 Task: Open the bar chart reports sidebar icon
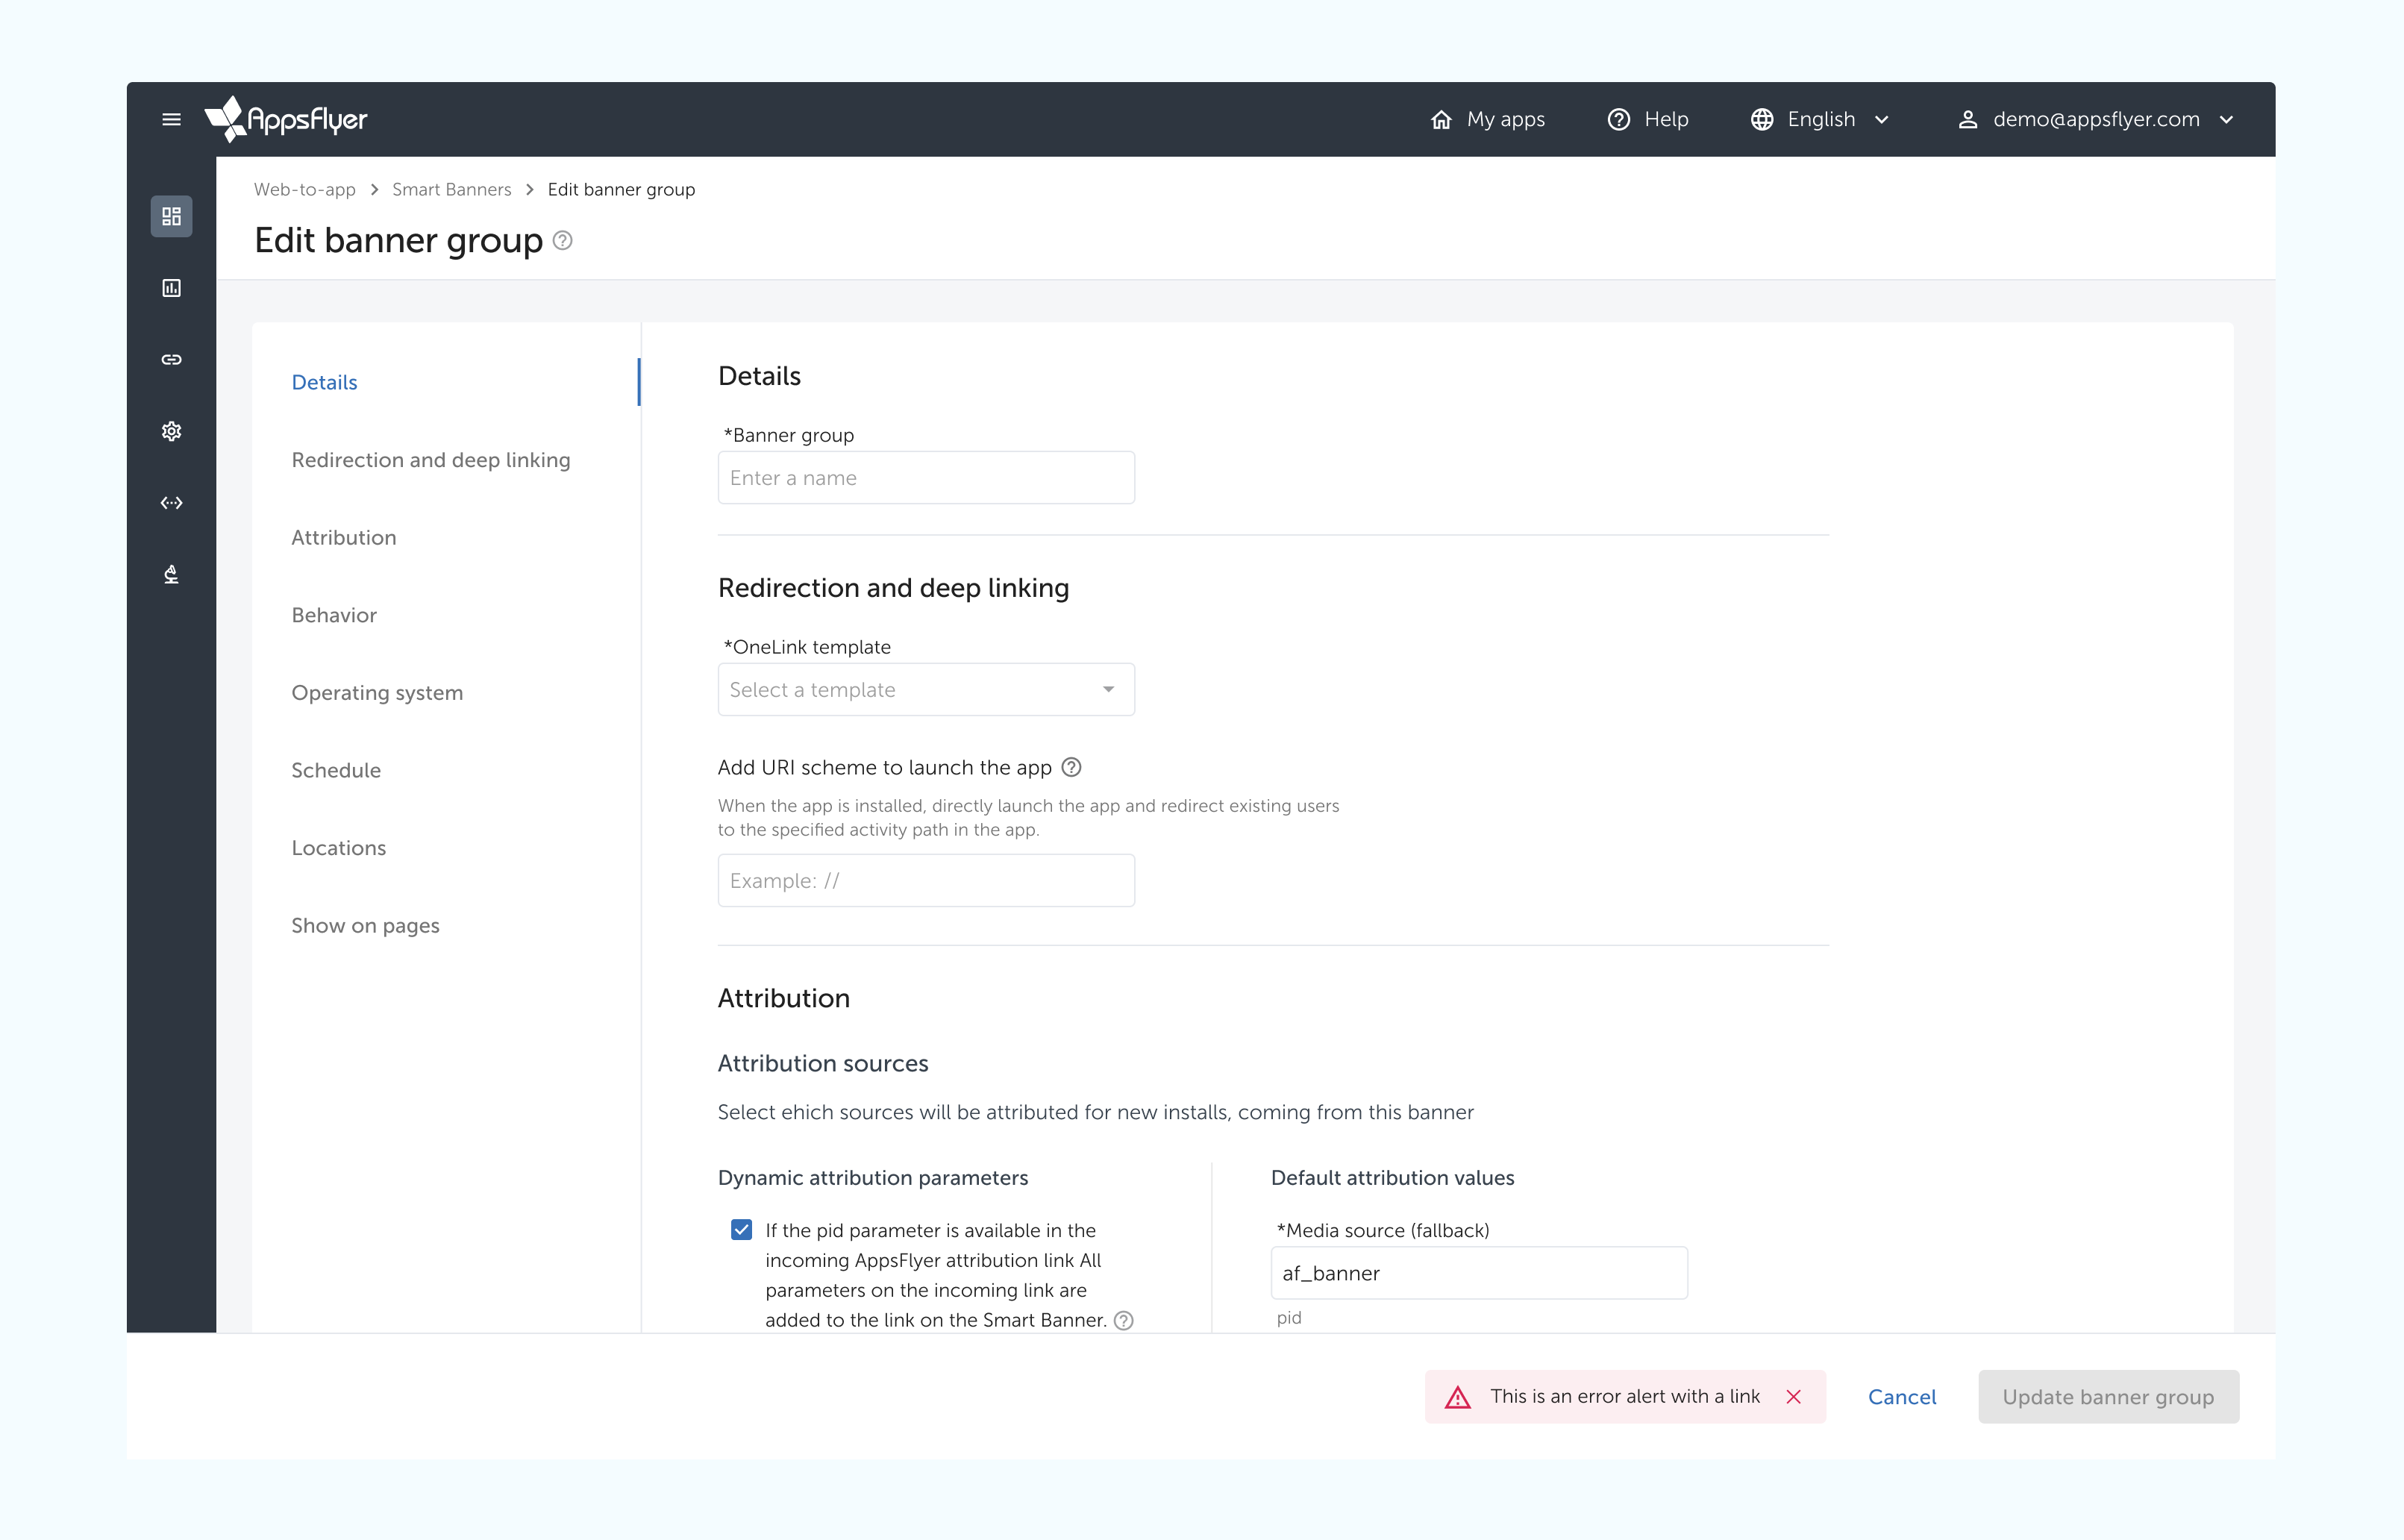click(171, 288)
